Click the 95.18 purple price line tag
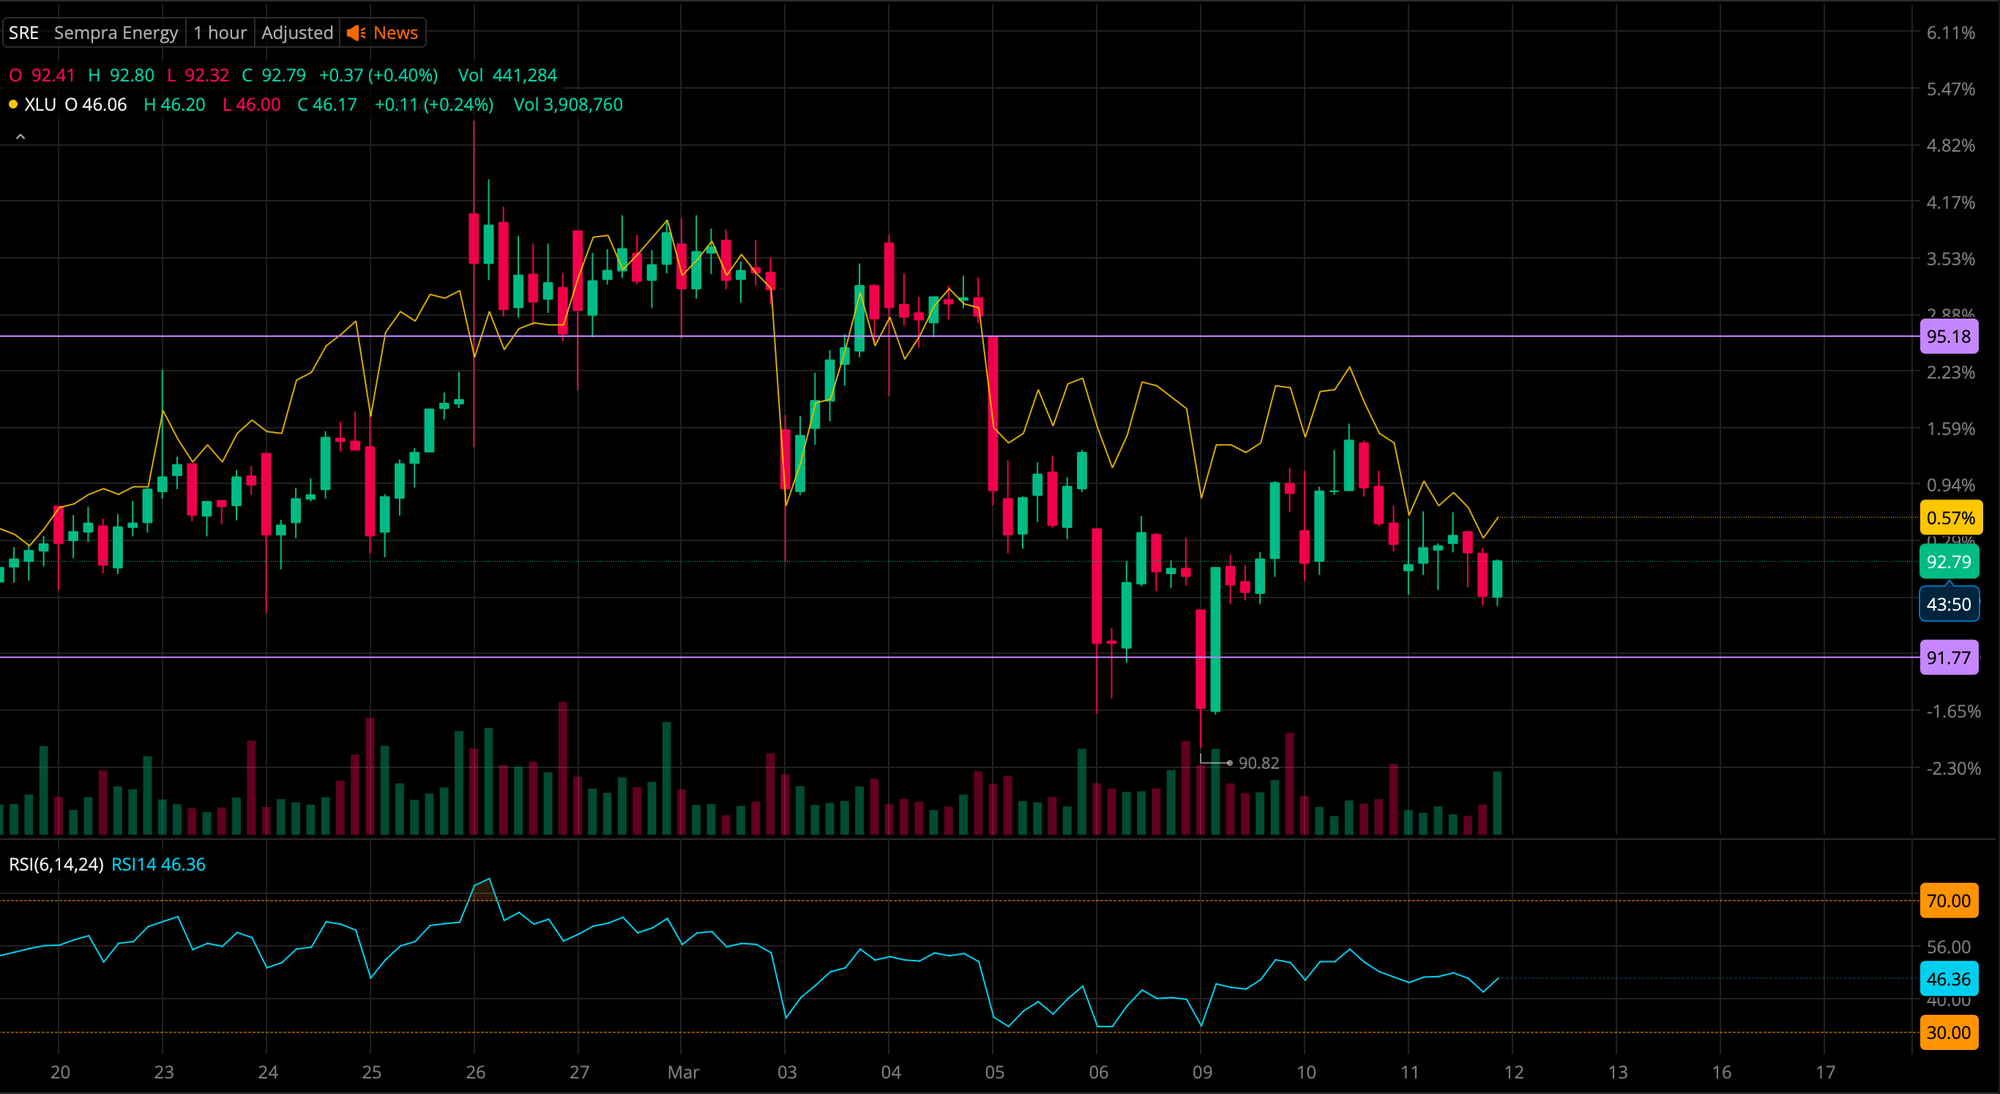Screen dimensions: 2000x1094 1948,337
